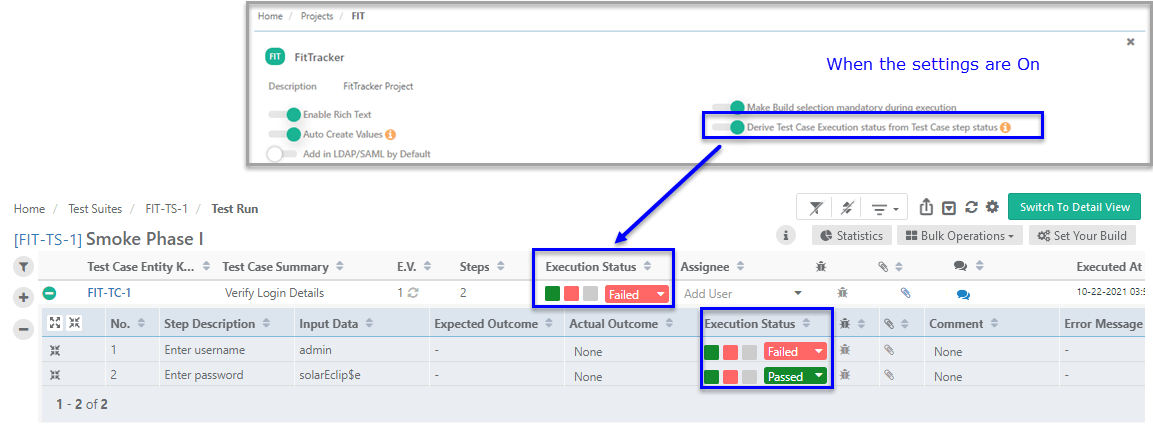The width and height of the screenshot is (1153, 424).
Task: Toggle Derive Test Case Execution status switch
Action: click(x=728, y=127)
